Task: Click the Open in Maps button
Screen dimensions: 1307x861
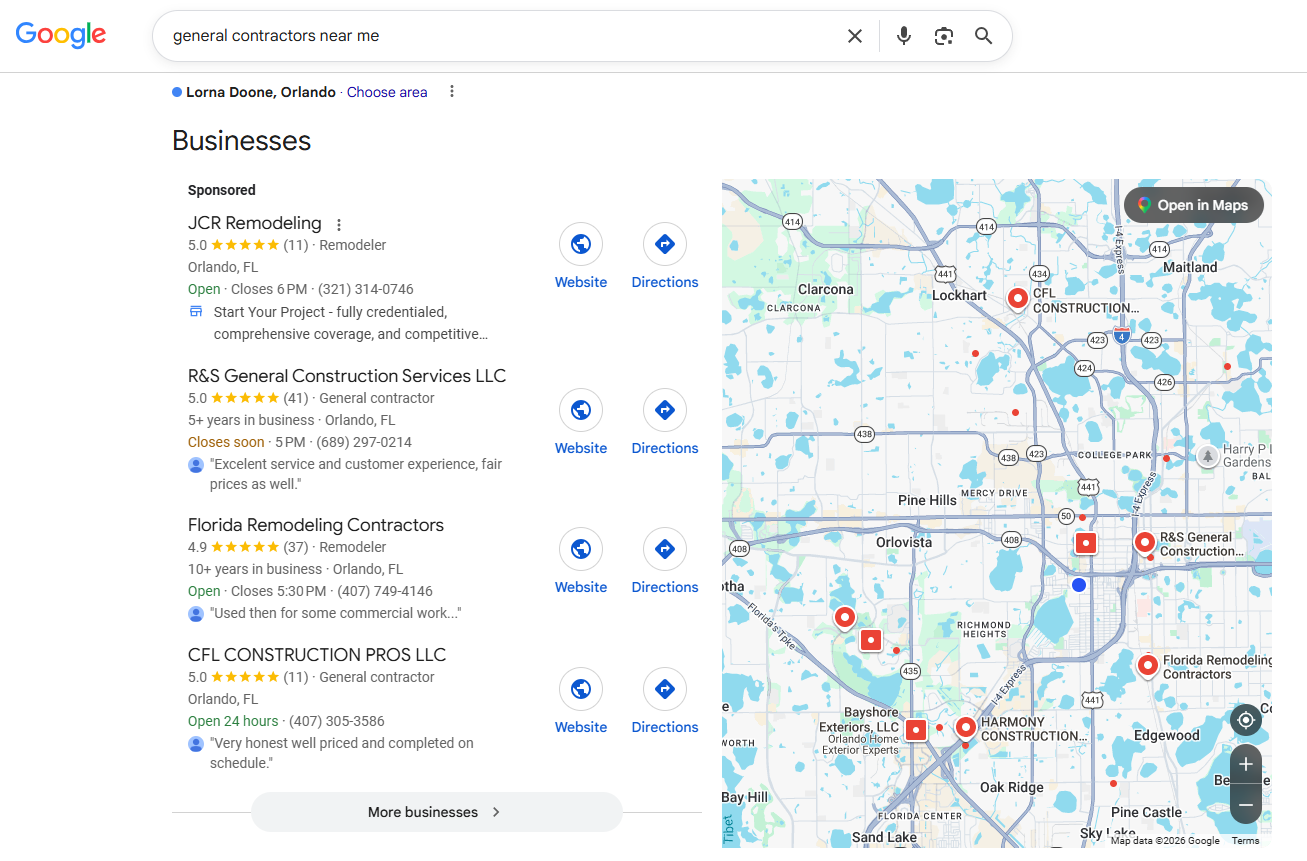Action: (x=1194, y=205)
